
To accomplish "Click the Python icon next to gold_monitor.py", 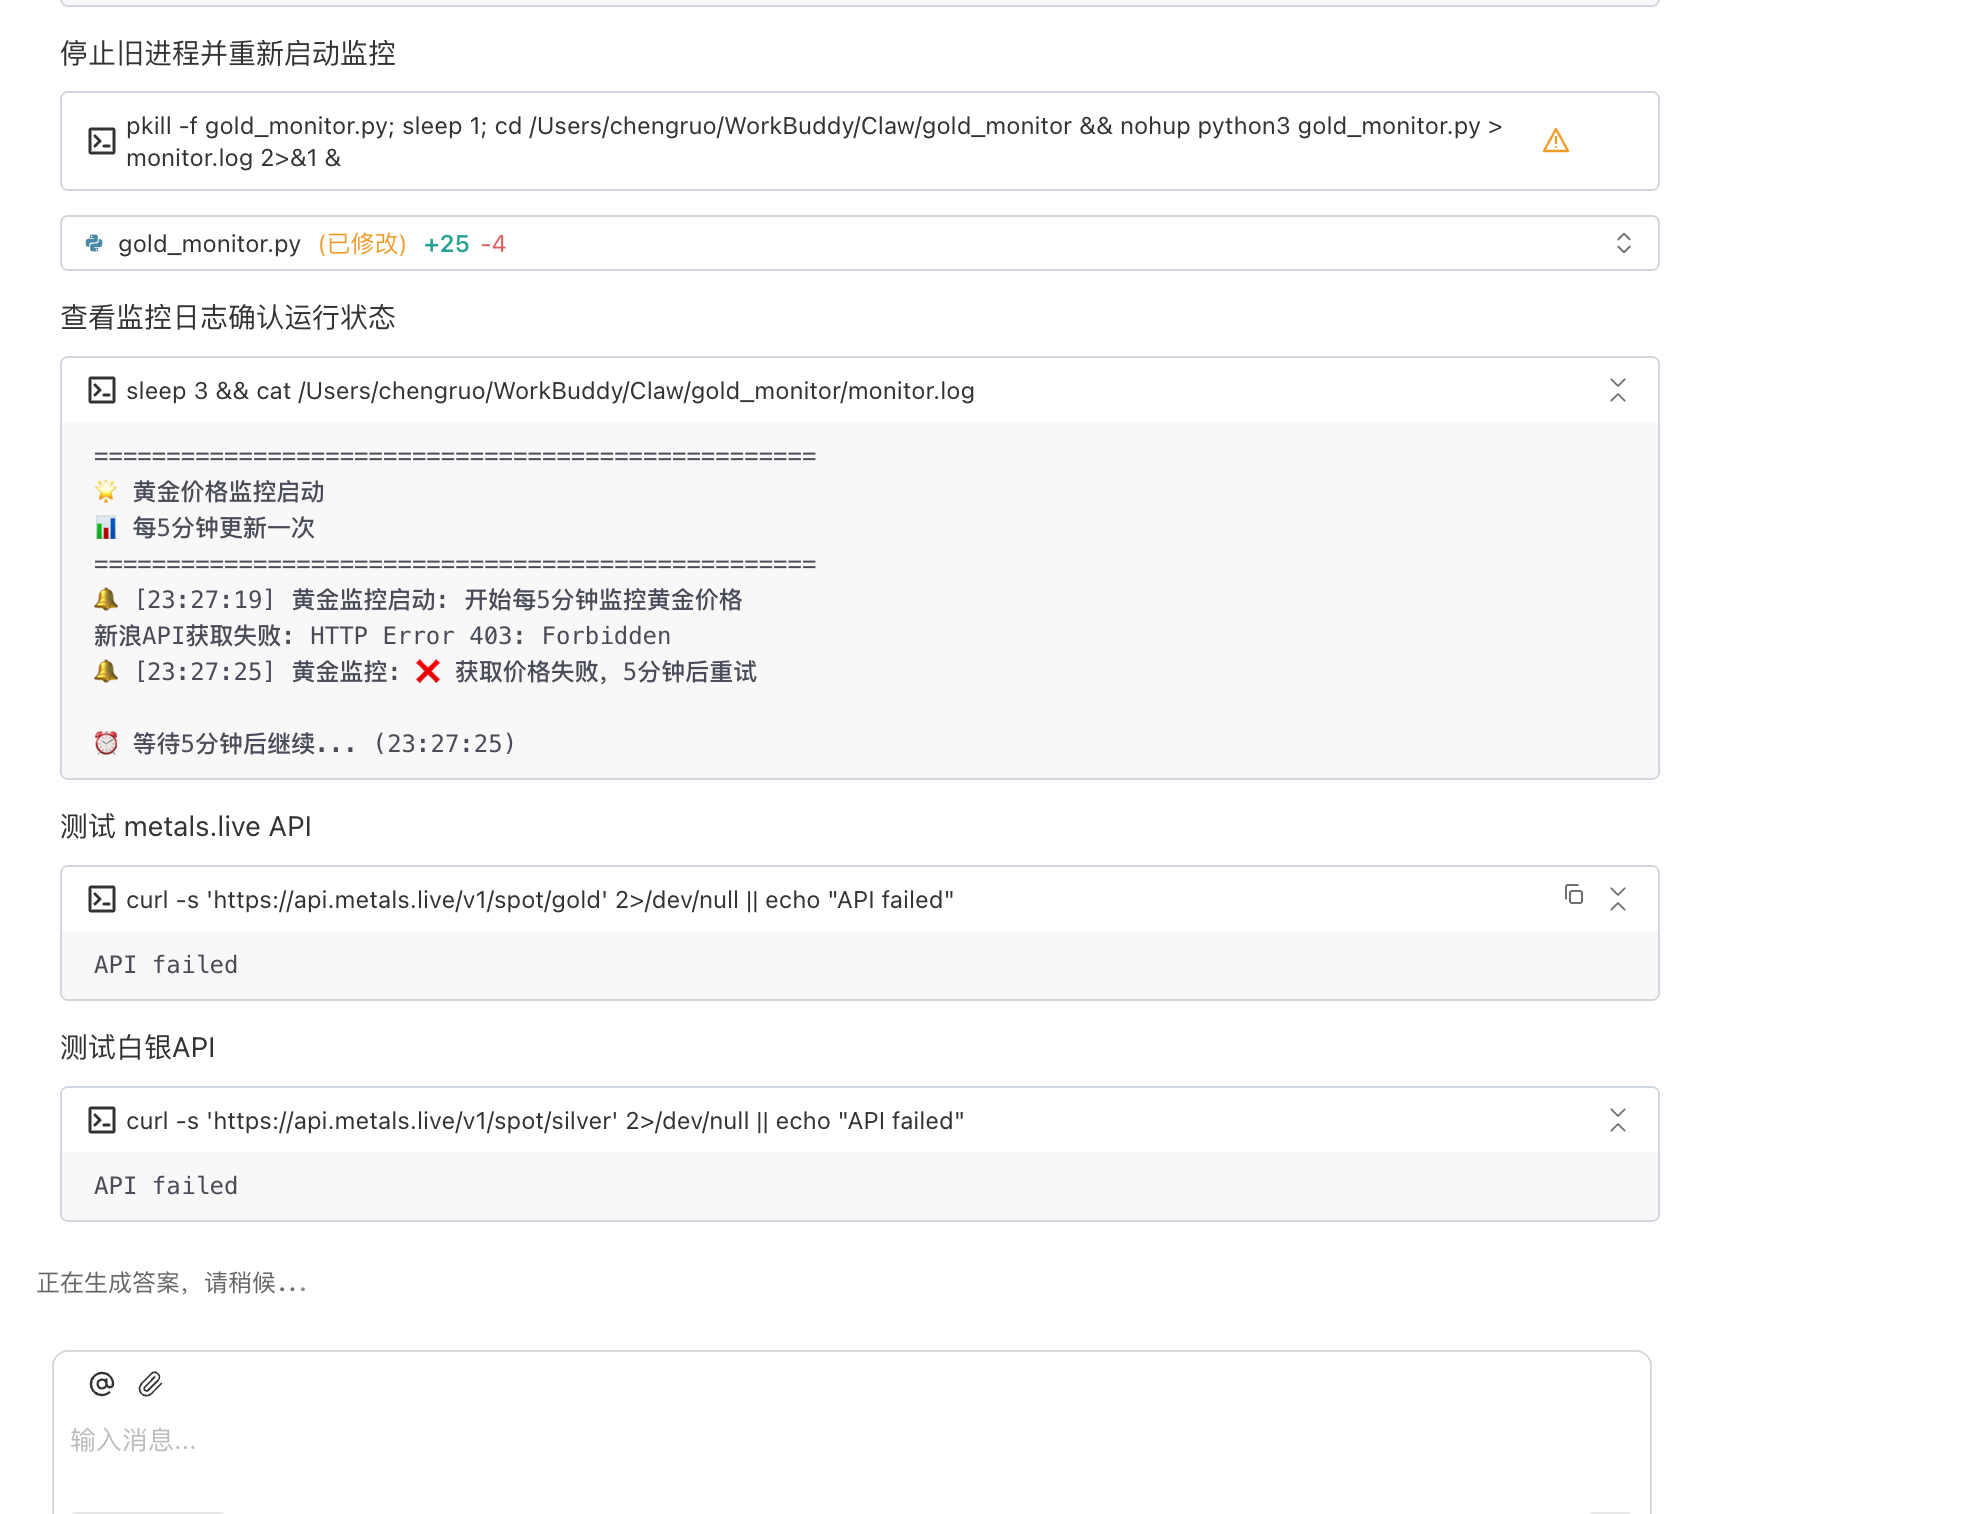I will [x=94, y=243].
